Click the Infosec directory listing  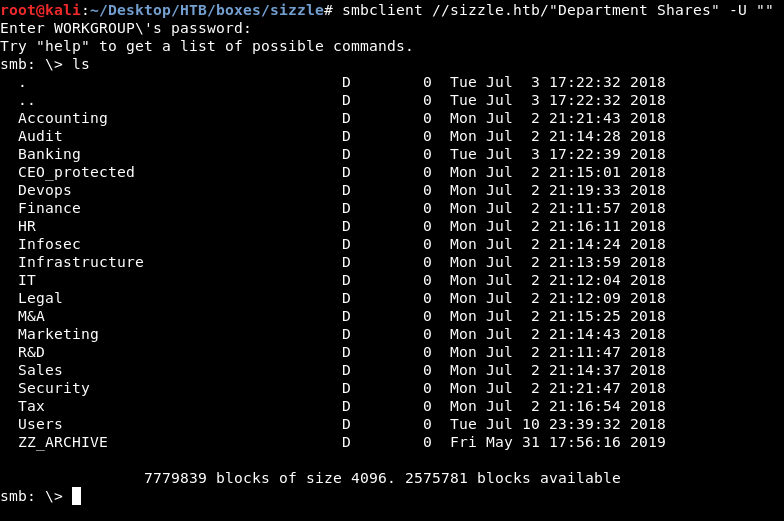[x=49, y=244]
